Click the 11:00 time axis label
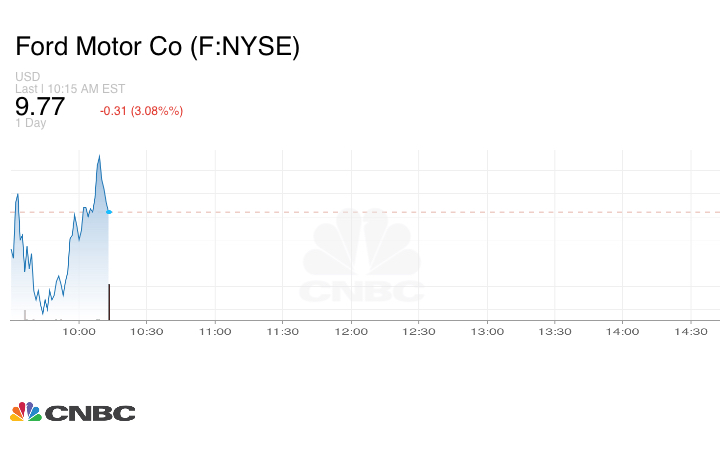This screenshot has height=450, width=720. pyautogui.click(x=215, y=331)
